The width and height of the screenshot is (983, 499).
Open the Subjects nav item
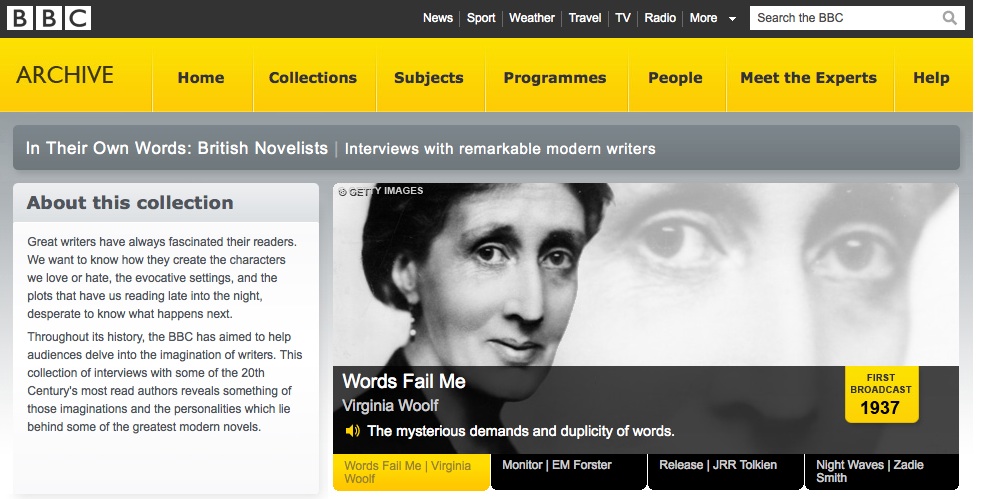click(429, 78)
